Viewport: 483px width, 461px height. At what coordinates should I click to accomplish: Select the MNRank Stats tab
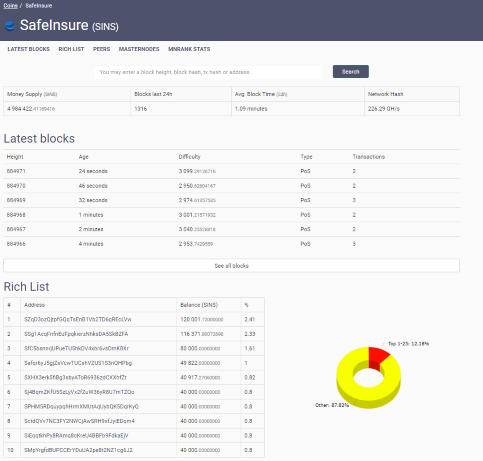pos(189,49)
